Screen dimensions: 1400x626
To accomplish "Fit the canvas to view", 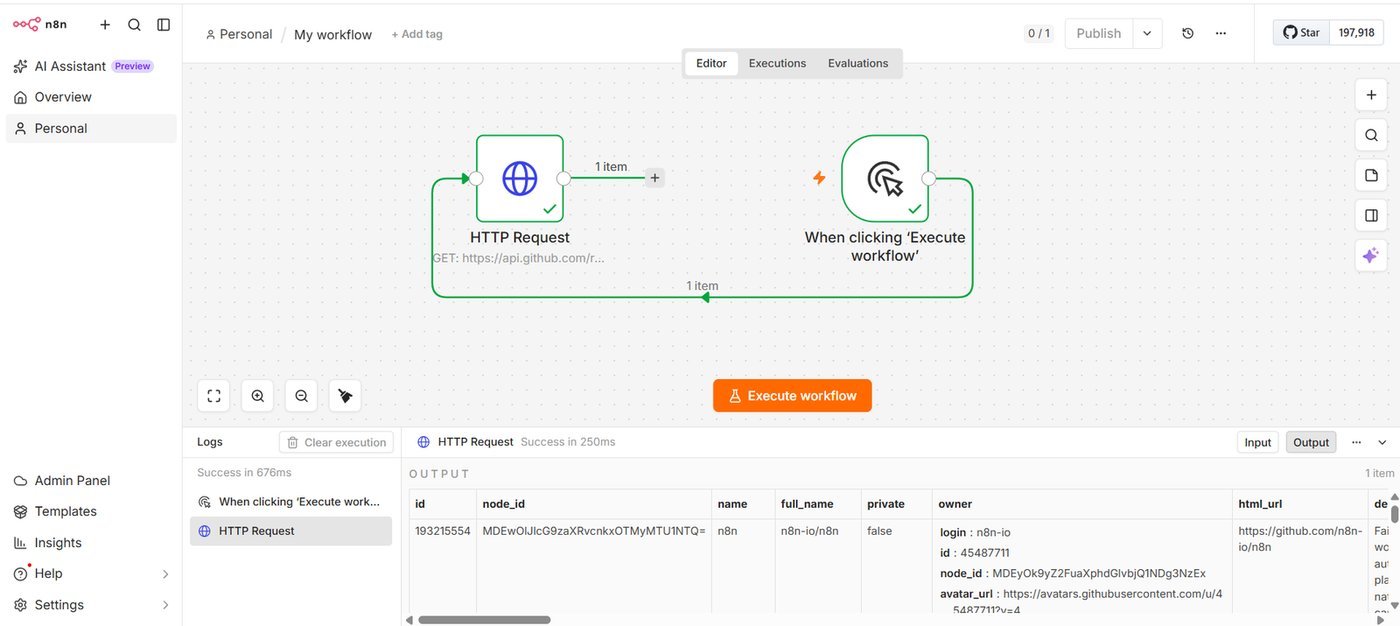I will pos(214,396).
